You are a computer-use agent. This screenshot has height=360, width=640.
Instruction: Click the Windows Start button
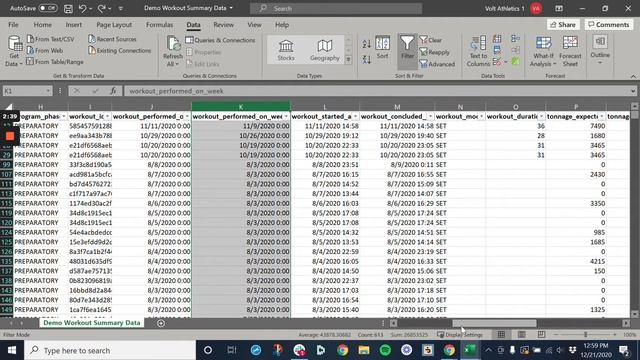[x=11, y=350]
